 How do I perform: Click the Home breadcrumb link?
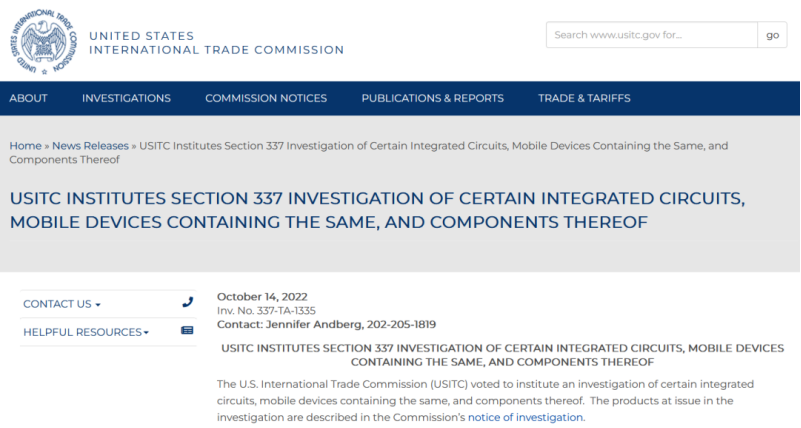[x=25, y=146]
